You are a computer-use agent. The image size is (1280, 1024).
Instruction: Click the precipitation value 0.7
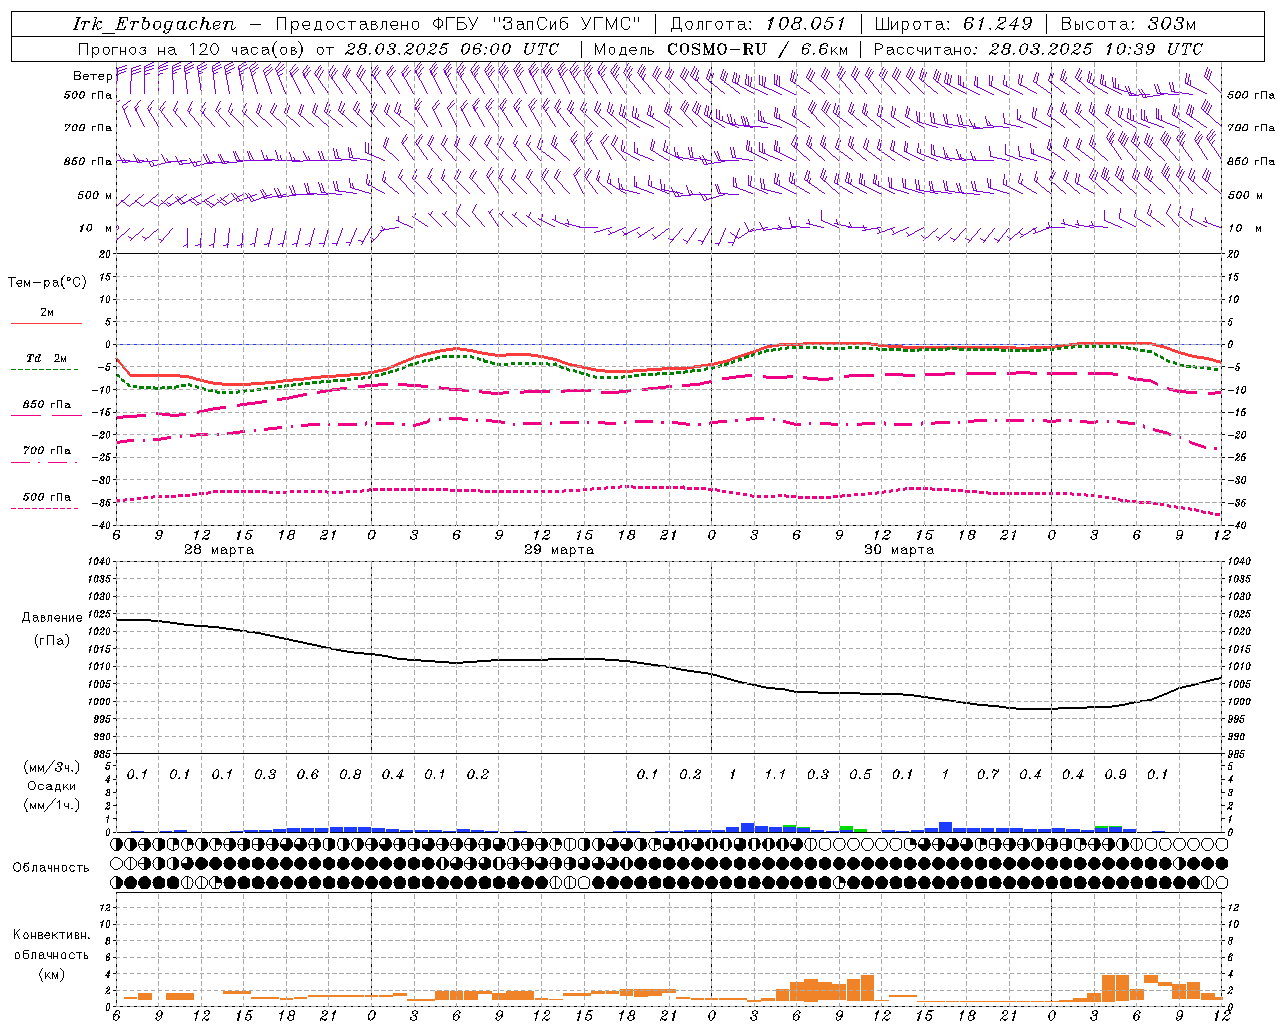tap(988, 775)
